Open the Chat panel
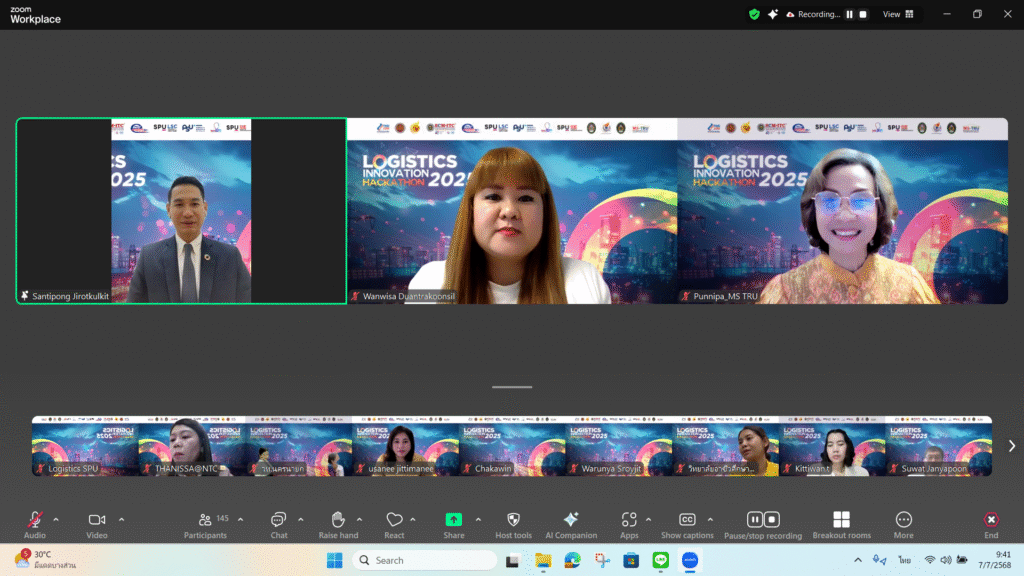Screen dimensions: 1024x576 click(x=279, y=524)
